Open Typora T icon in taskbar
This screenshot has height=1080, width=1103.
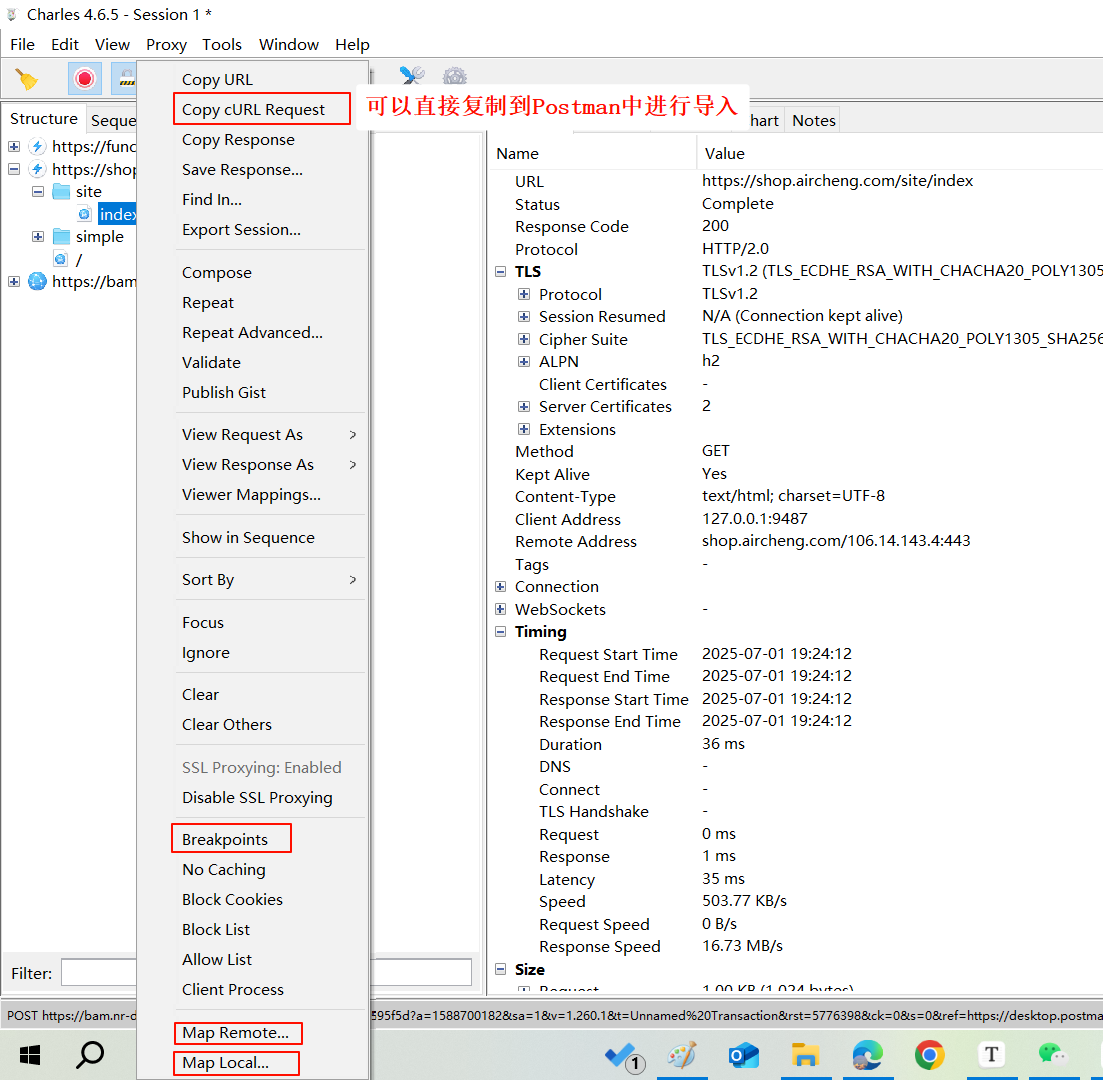pyautogui.click(x=991, y=1054)
